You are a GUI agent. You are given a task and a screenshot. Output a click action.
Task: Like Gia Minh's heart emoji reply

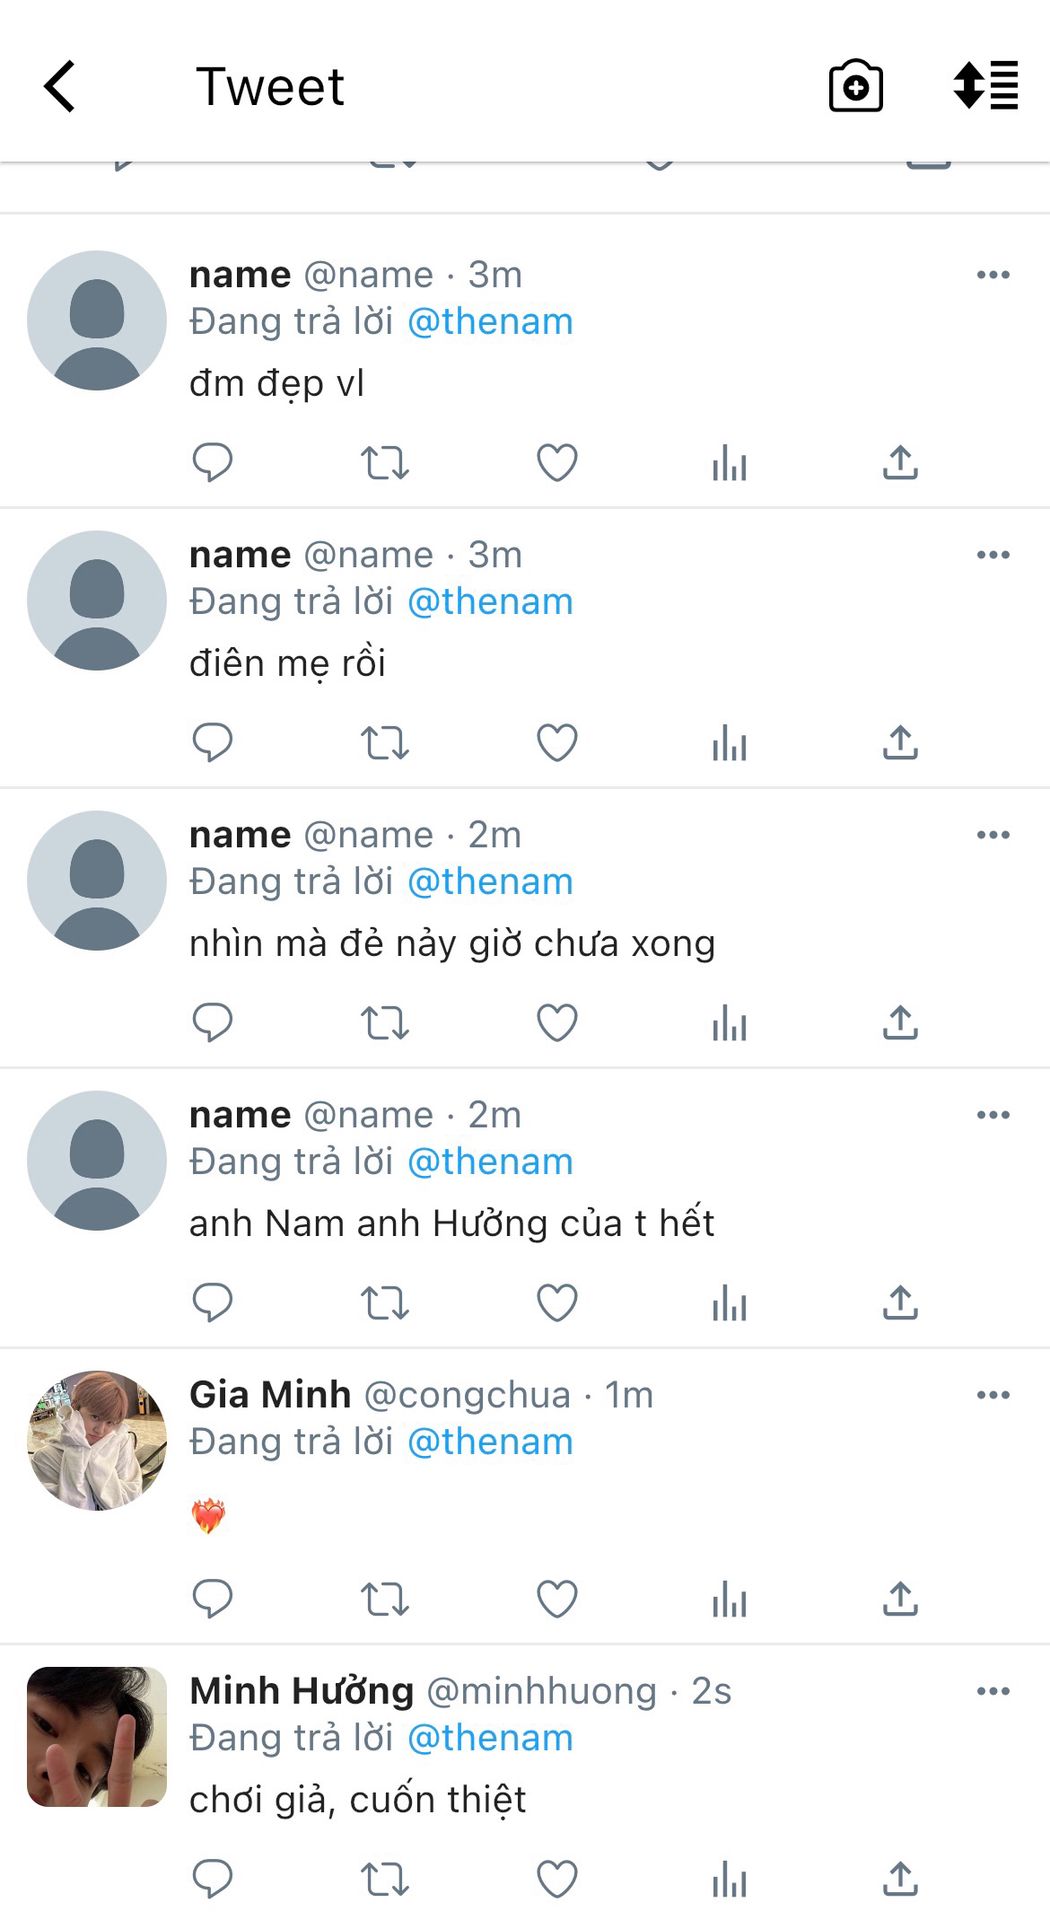(x=557, y=1599)
